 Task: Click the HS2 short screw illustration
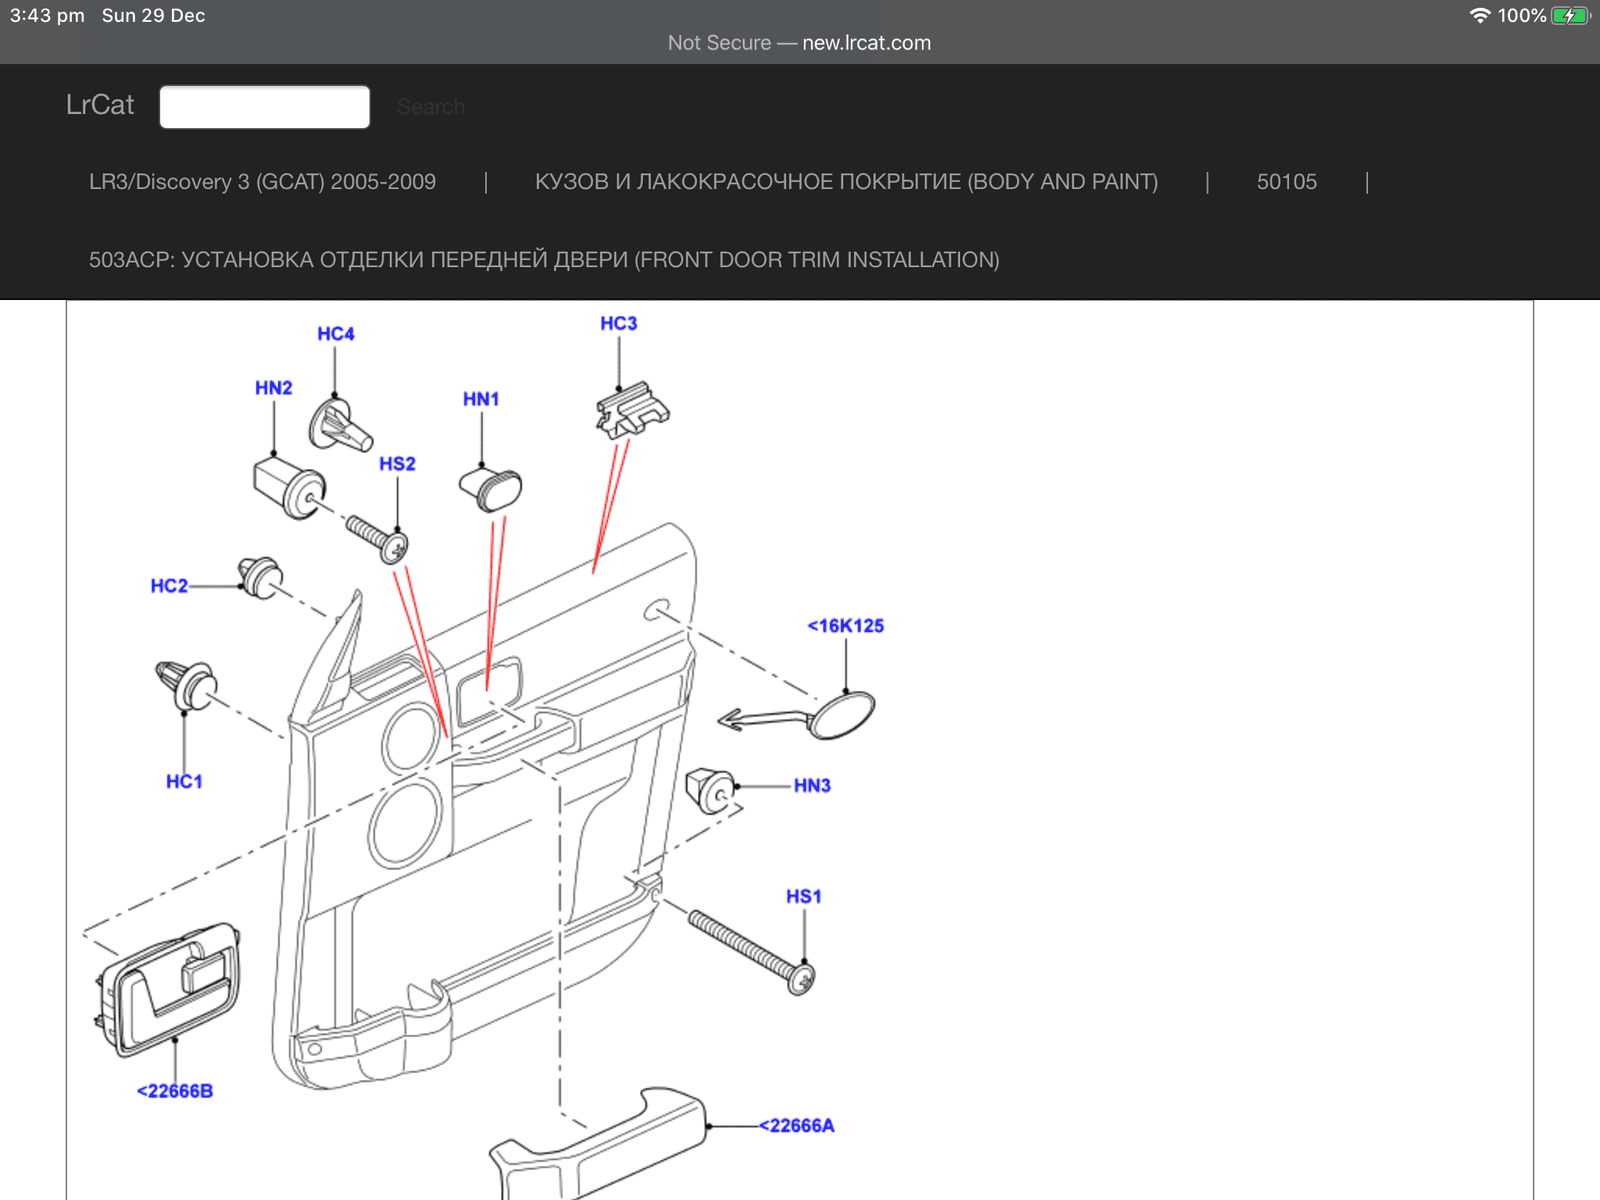pos(377,539)
